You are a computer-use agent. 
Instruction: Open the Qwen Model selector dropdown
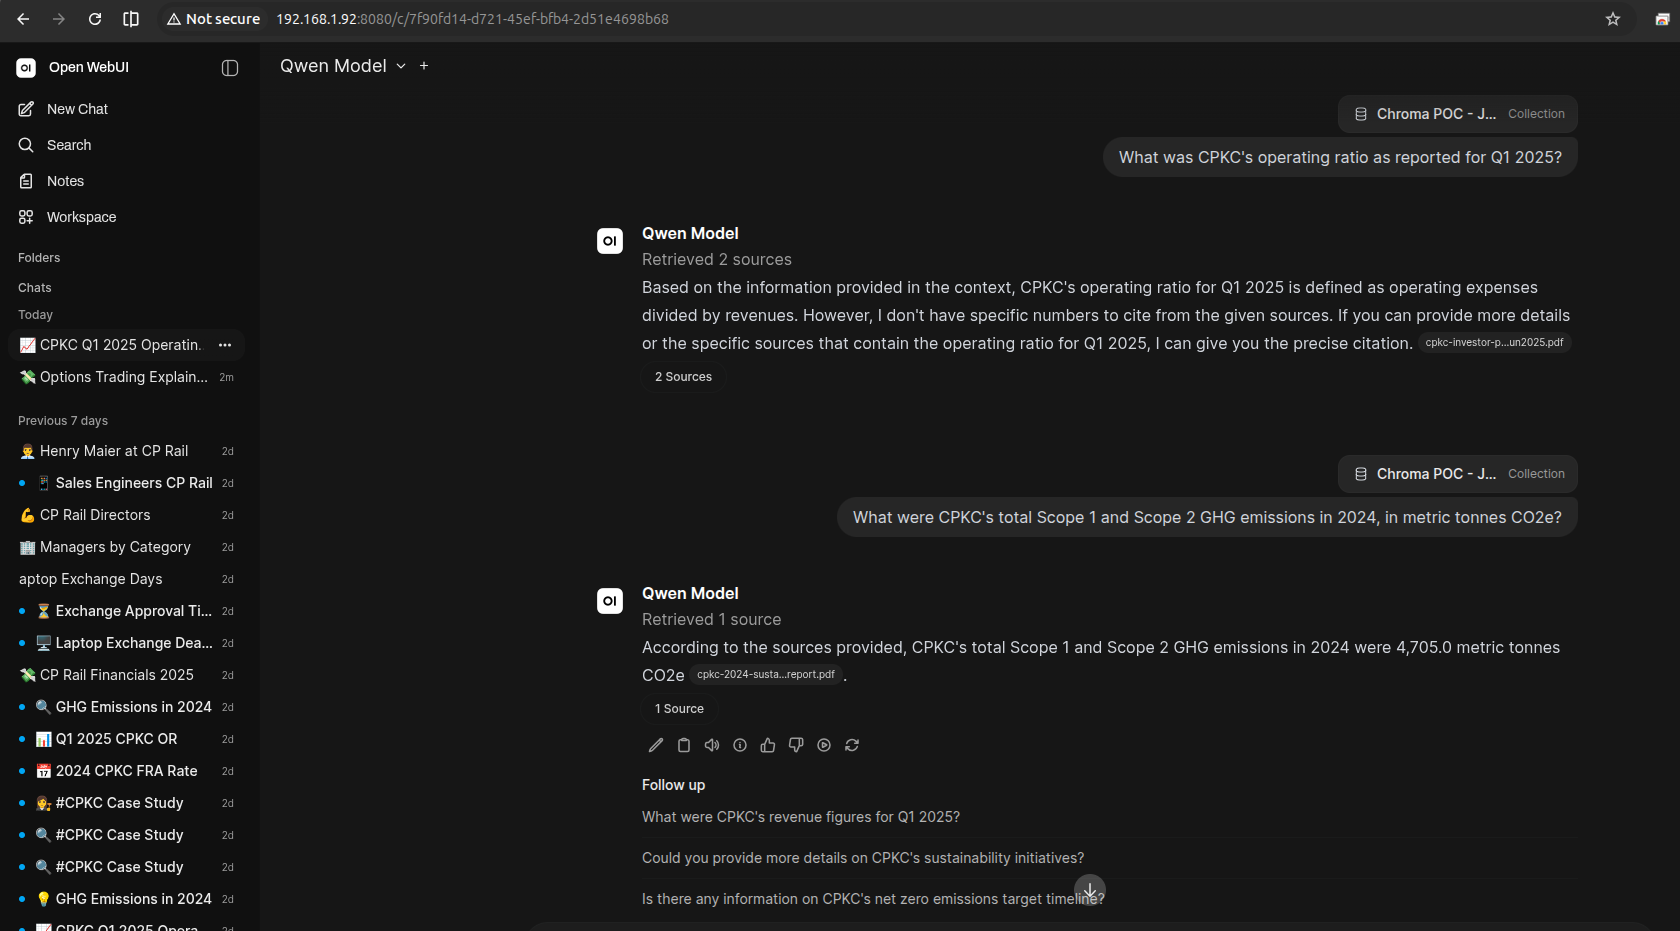pos(343,66)
